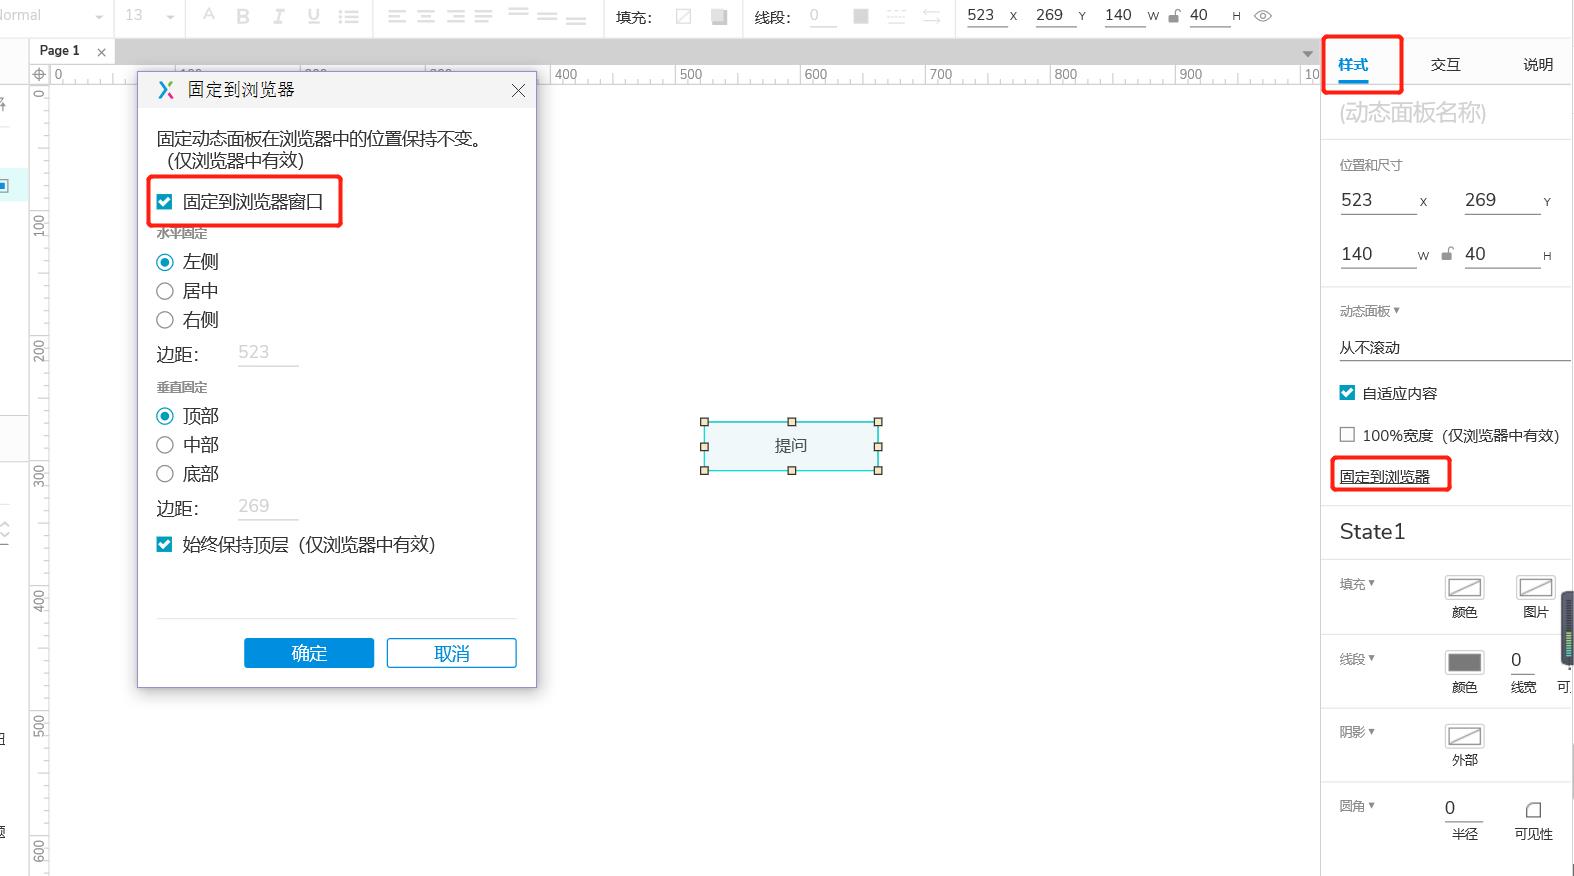Expand the 填充 section arrow

(1371, 583)
